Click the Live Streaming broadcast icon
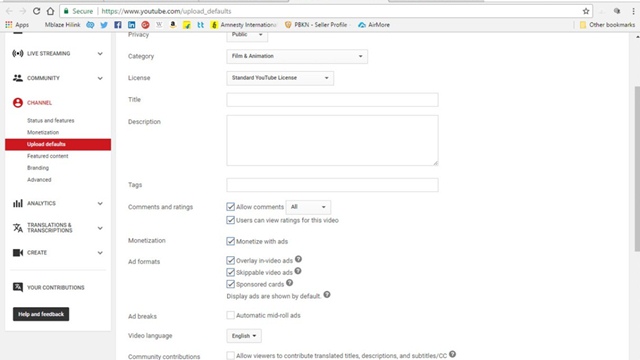Viewport: 640px width, 360px height. coord(18,53)
